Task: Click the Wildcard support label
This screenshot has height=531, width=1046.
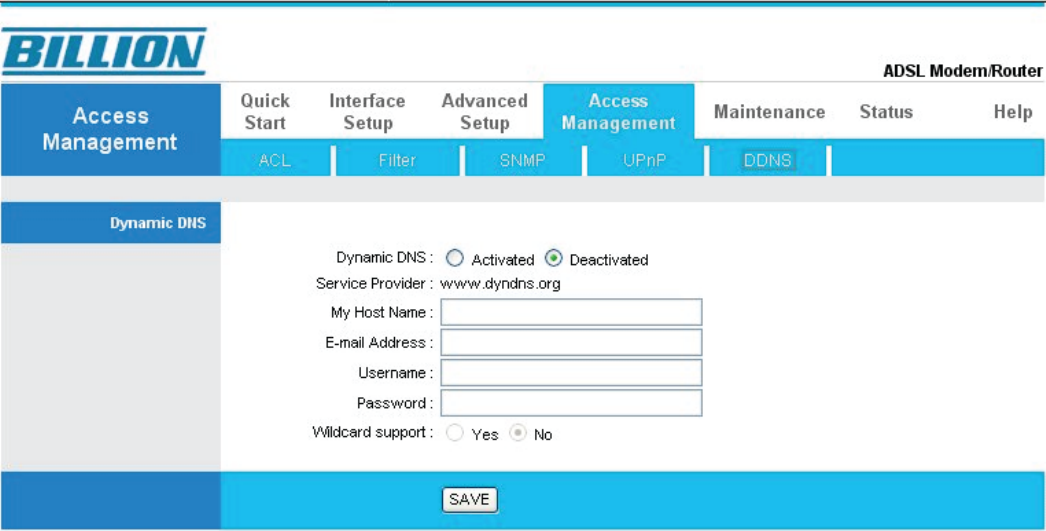Action: [x=372, y=432]
